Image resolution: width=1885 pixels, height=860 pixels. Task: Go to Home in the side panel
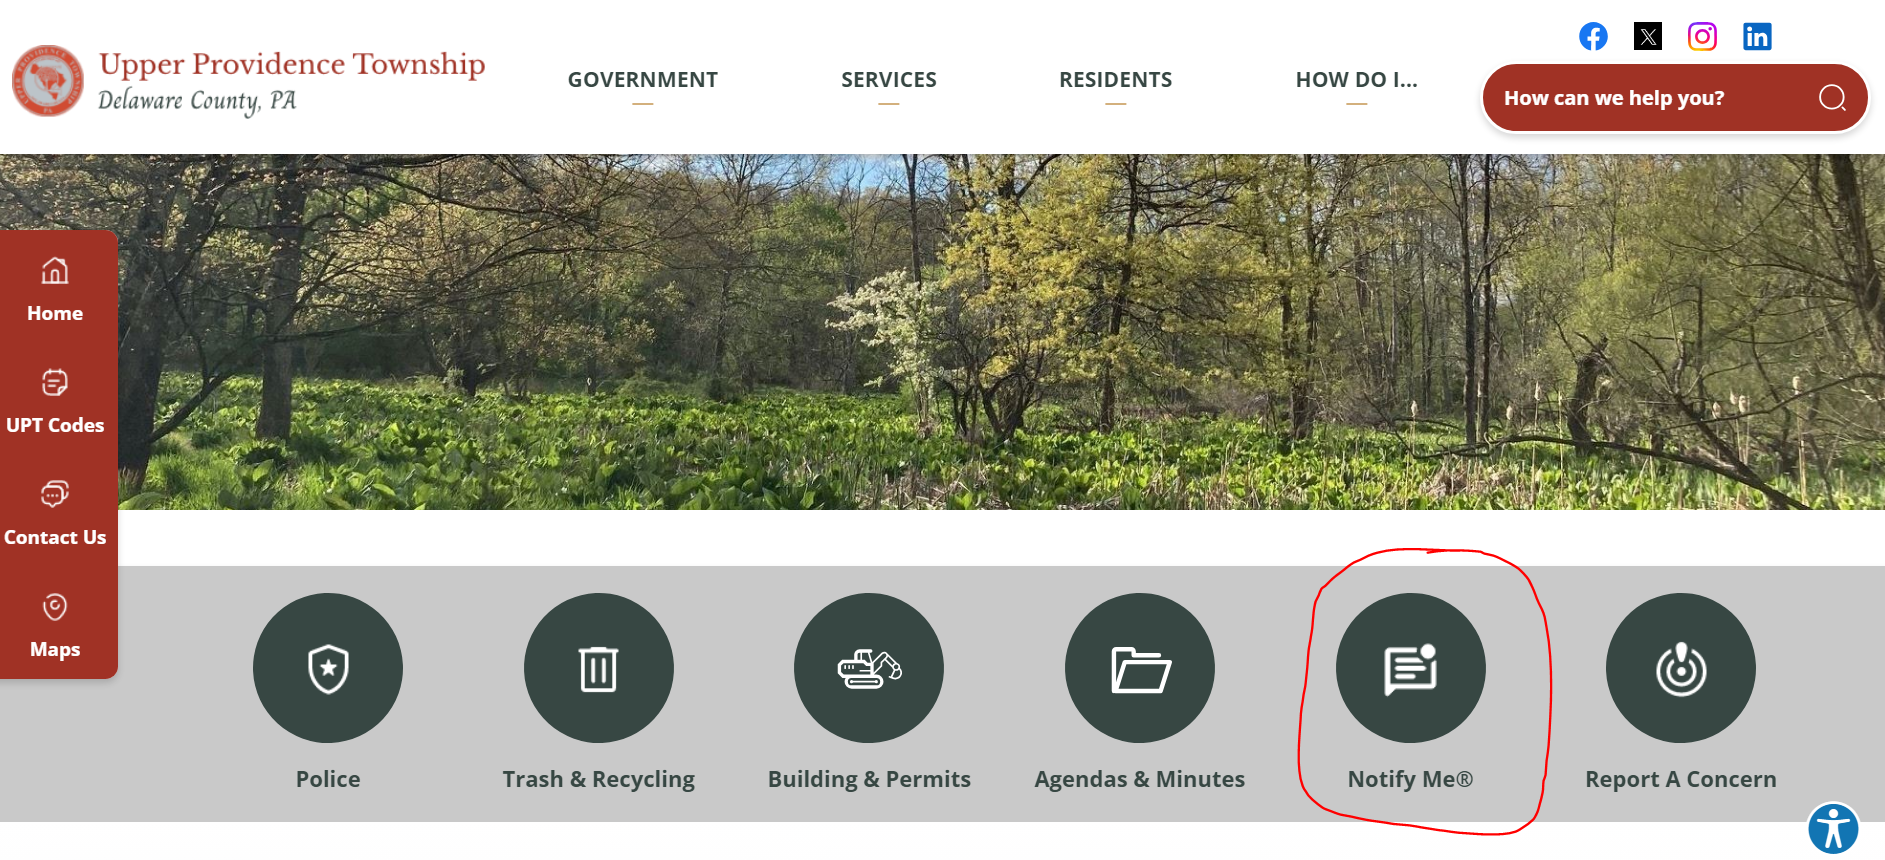click(x=55, y=290)
